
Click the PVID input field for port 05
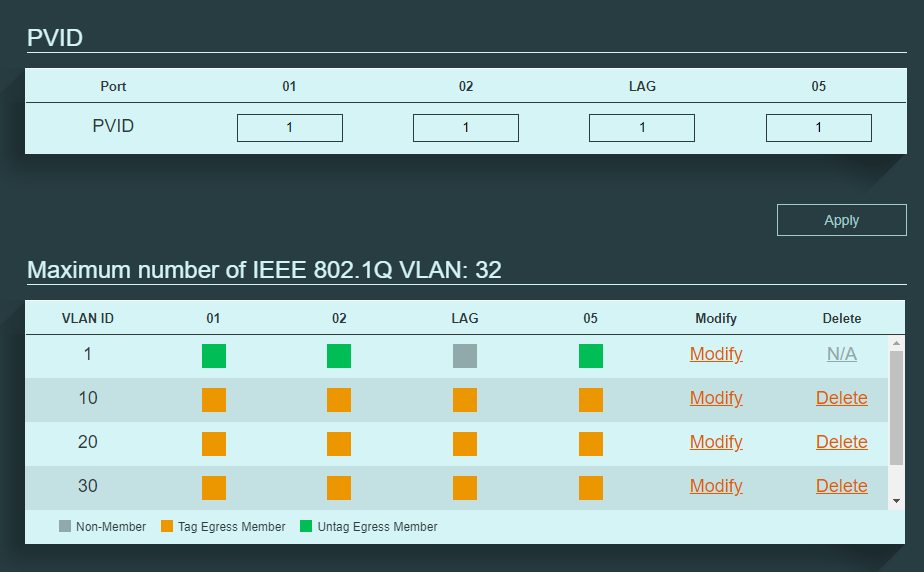click(x=819, y=128)
